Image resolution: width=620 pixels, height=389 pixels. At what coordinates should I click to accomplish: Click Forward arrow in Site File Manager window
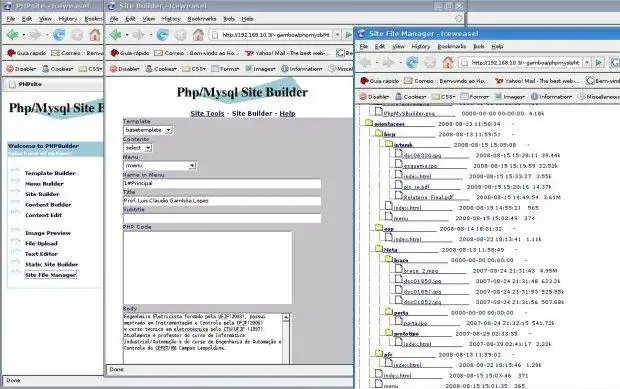(389, 62)
